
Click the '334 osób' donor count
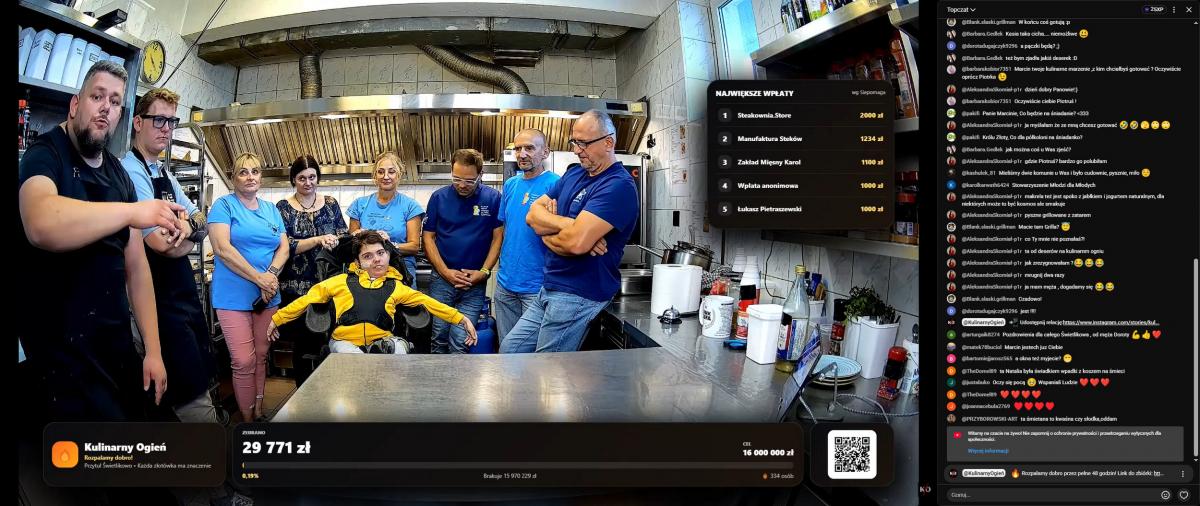(x=777, y=476)
